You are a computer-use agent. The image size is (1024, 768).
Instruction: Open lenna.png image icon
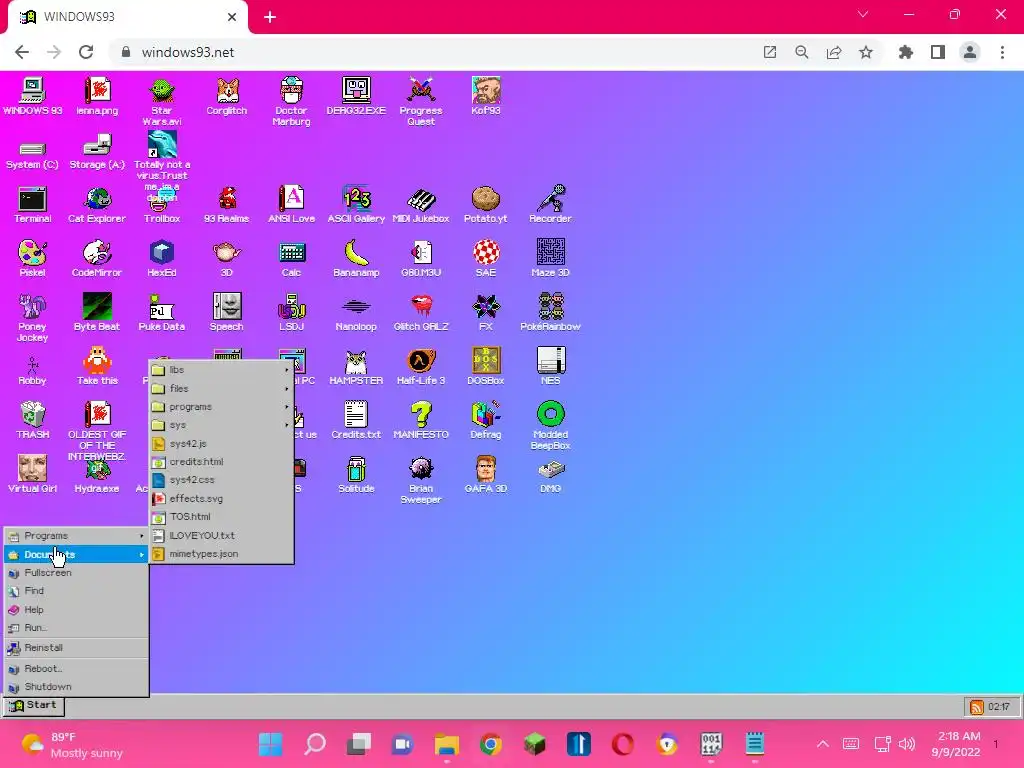pyautogui.click(x=97, y=97)
